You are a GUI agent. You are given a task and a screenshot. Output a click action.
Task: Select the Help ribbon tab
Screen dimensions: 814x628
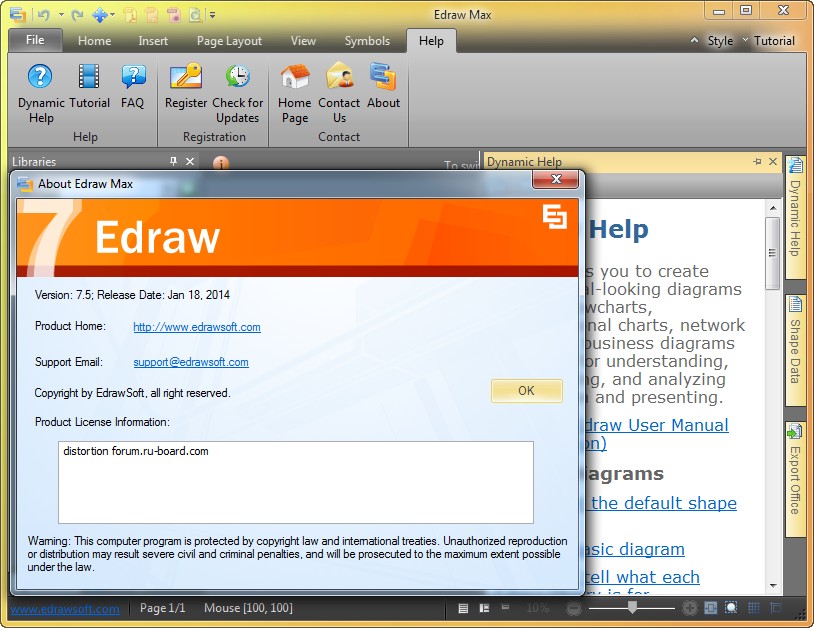tap(431, 40)
